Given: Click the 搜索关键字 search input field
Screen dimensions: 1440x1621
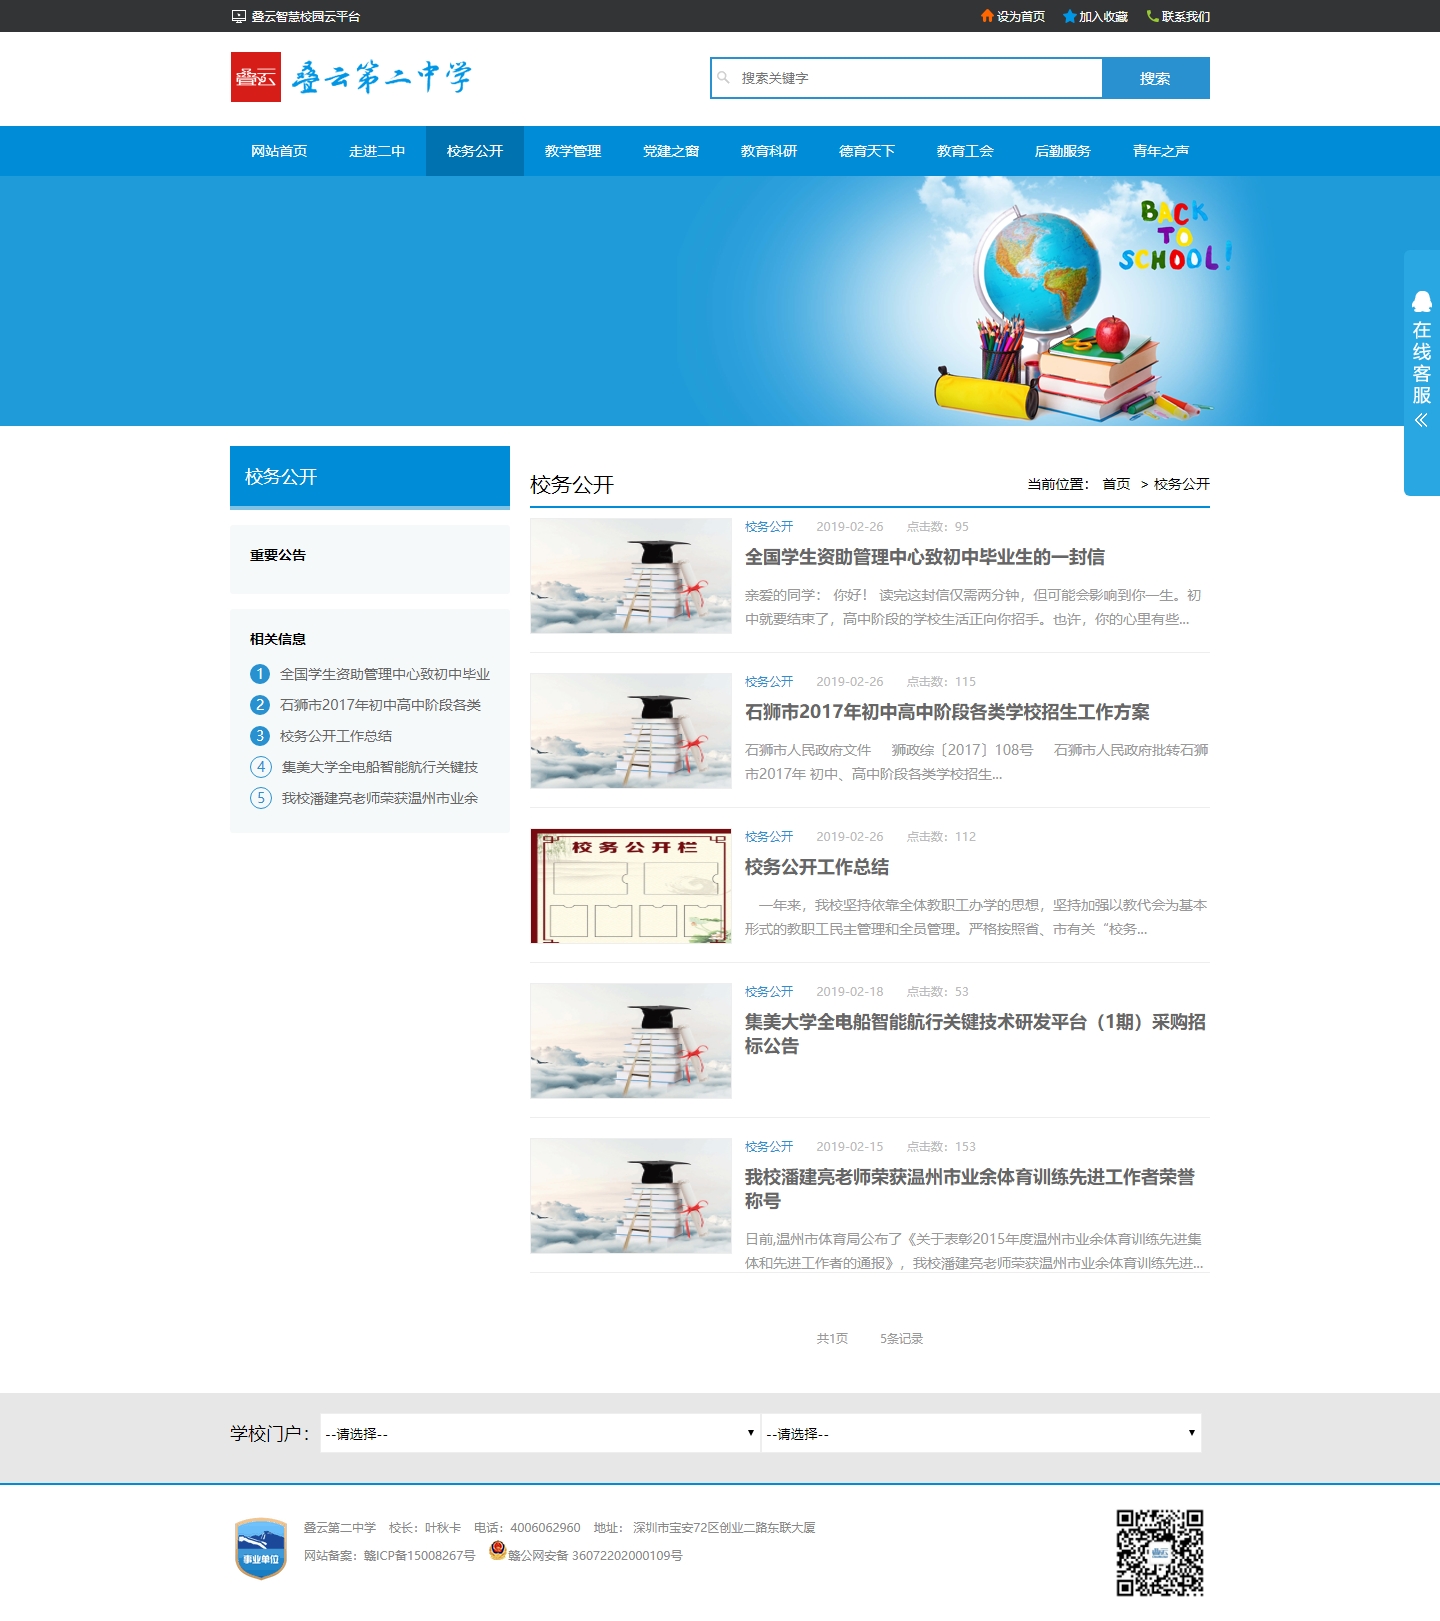Looking at the screenshot, I should coord(915,78).
